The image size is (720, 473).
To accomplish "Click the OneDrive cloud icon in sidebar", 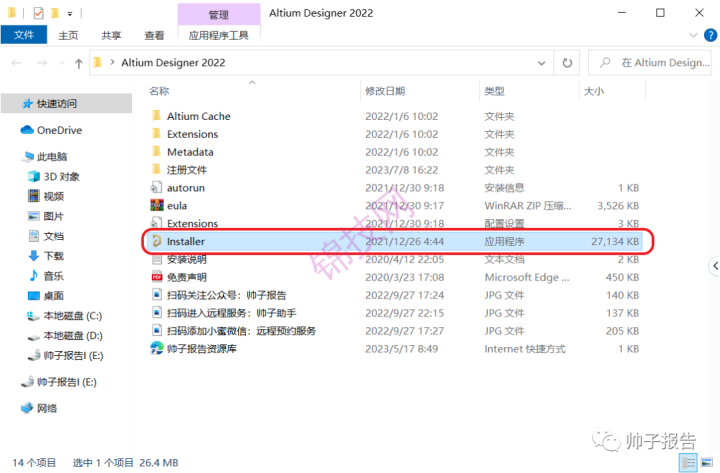I will pyautogui.click(x=27, y=130).
